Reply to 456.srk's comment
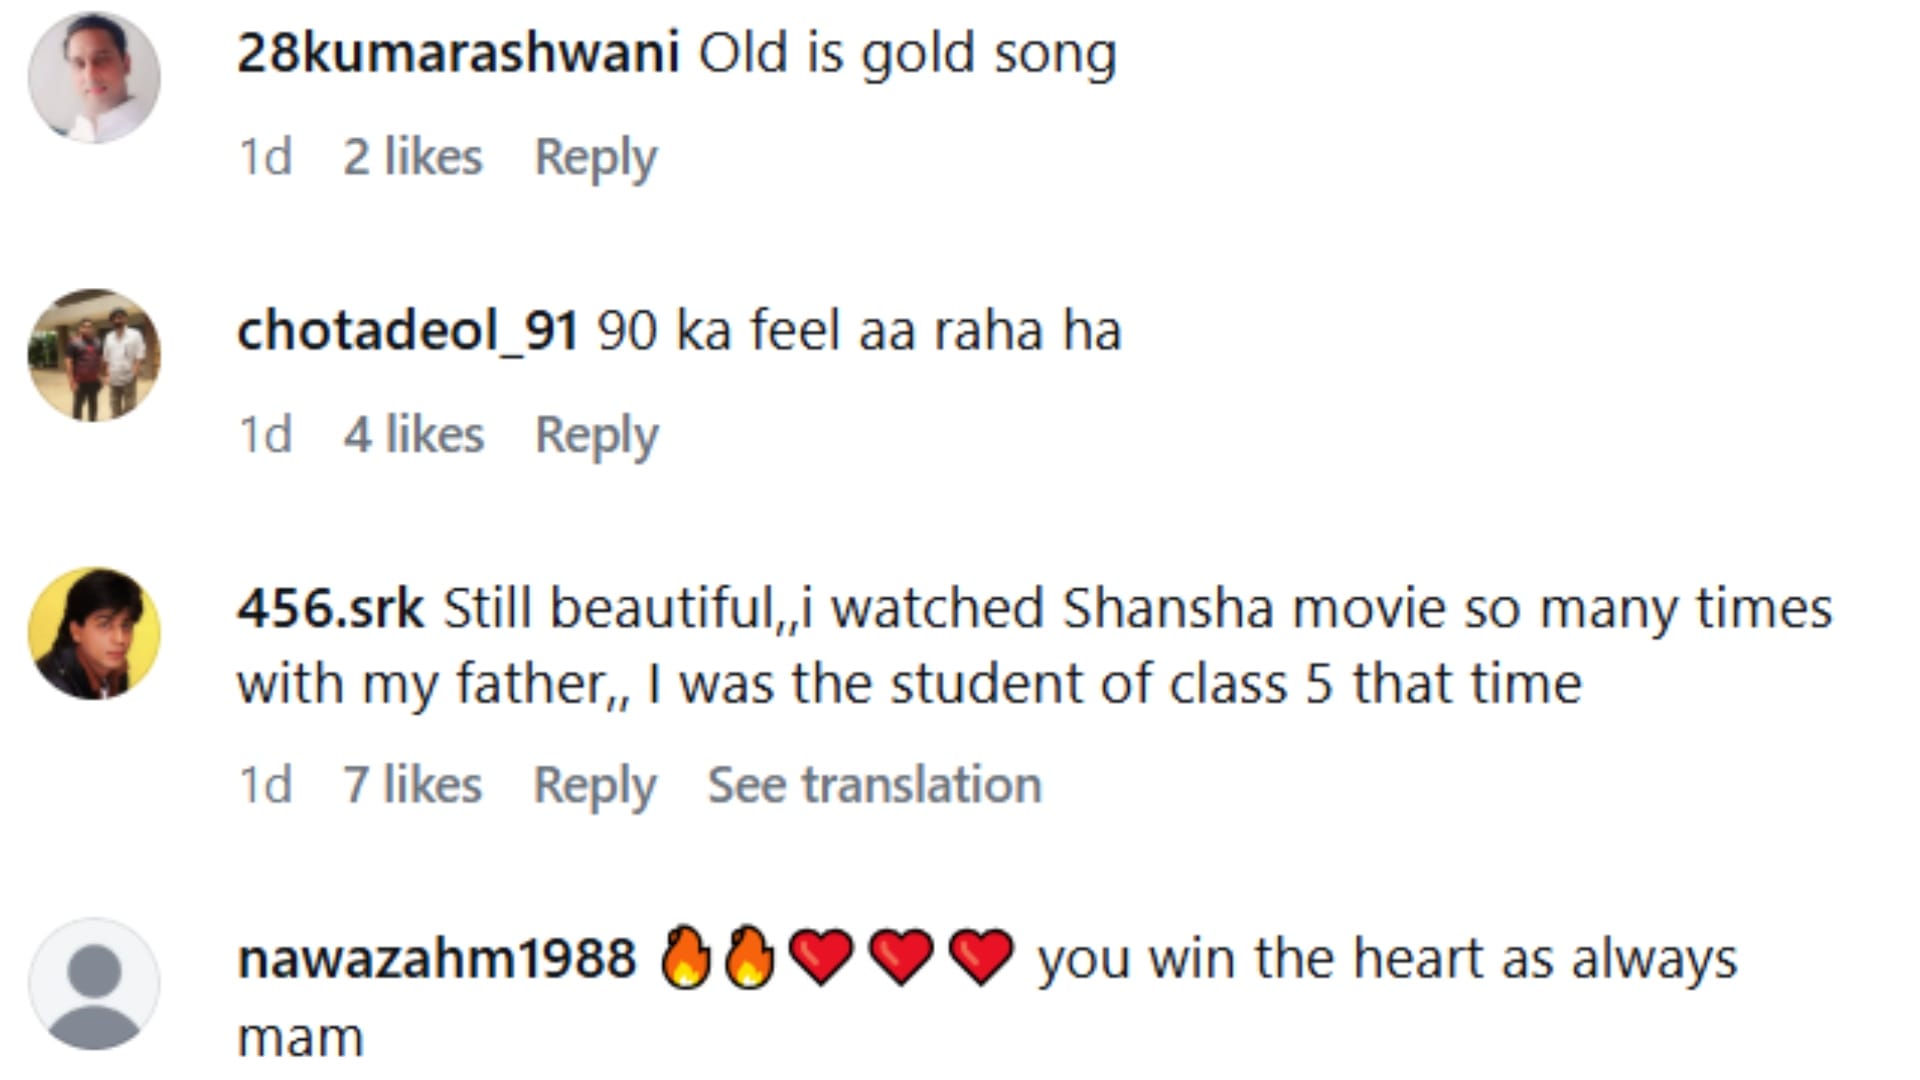 [x=595, y=785]
